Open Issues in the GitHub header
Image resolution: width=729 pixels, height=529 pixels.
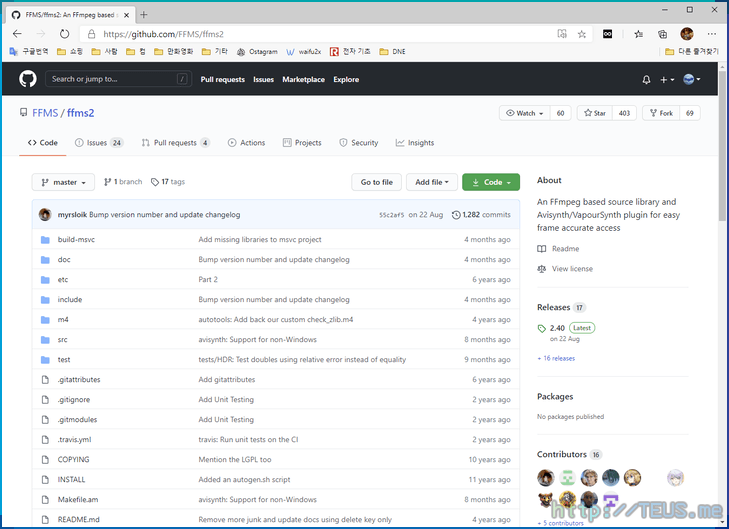(x=263, y=79)
